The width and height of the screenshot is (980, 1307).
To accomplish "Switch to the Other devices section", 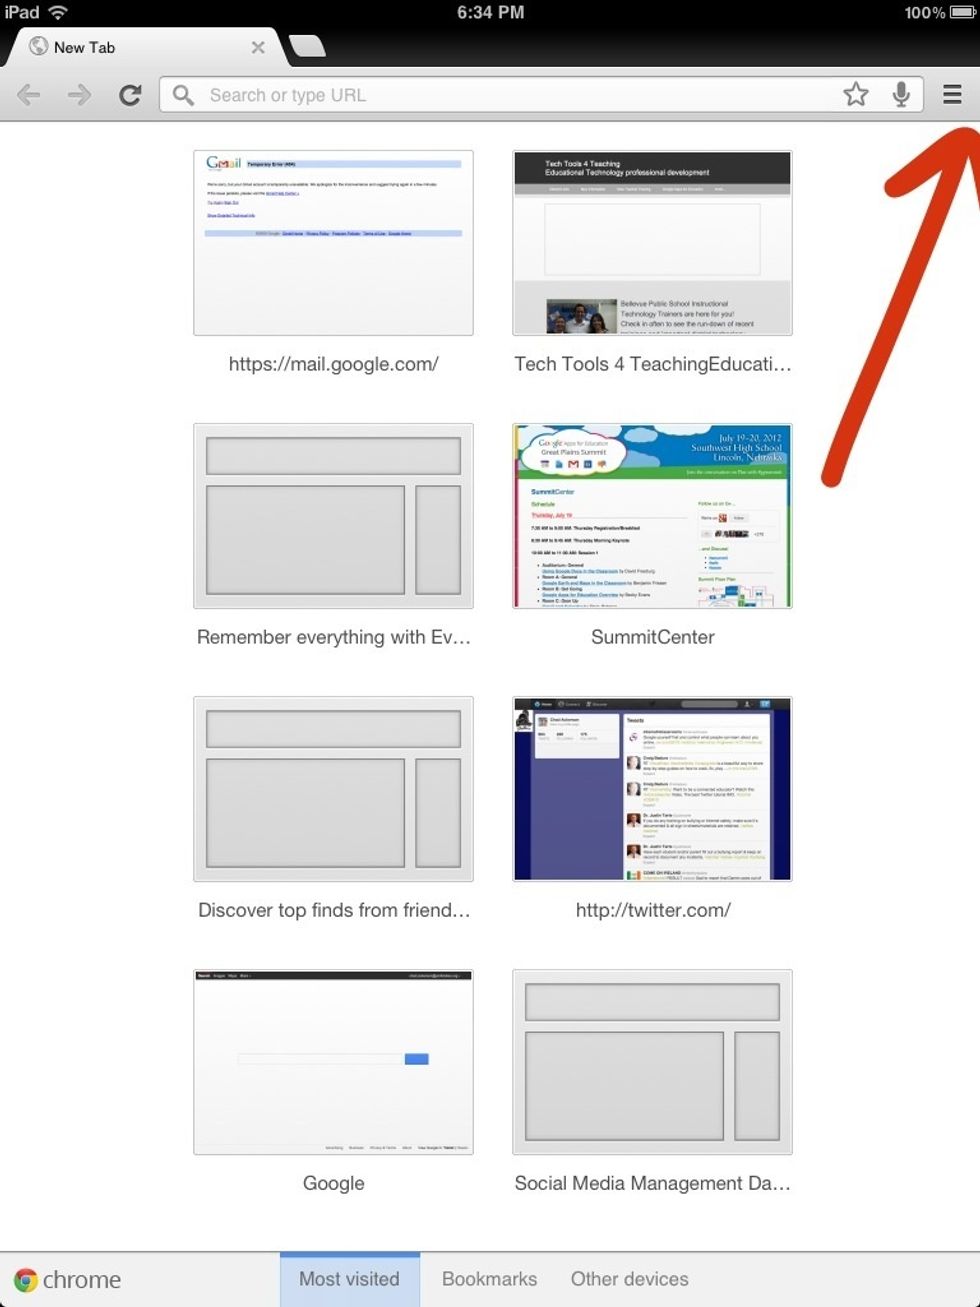I will [629, 1279].
